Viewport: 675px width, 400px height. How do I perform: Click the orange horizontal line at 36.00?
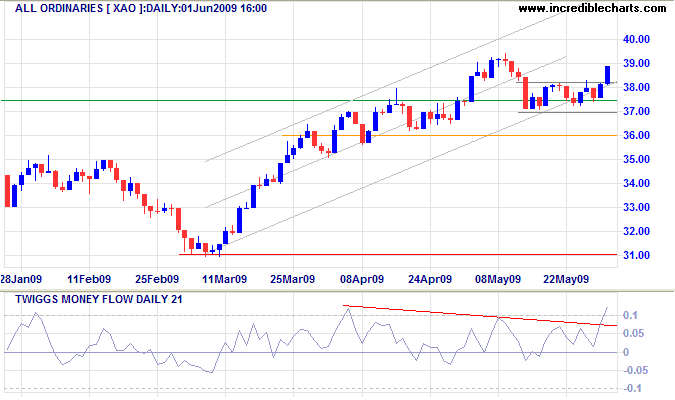[x=449, y=136]
